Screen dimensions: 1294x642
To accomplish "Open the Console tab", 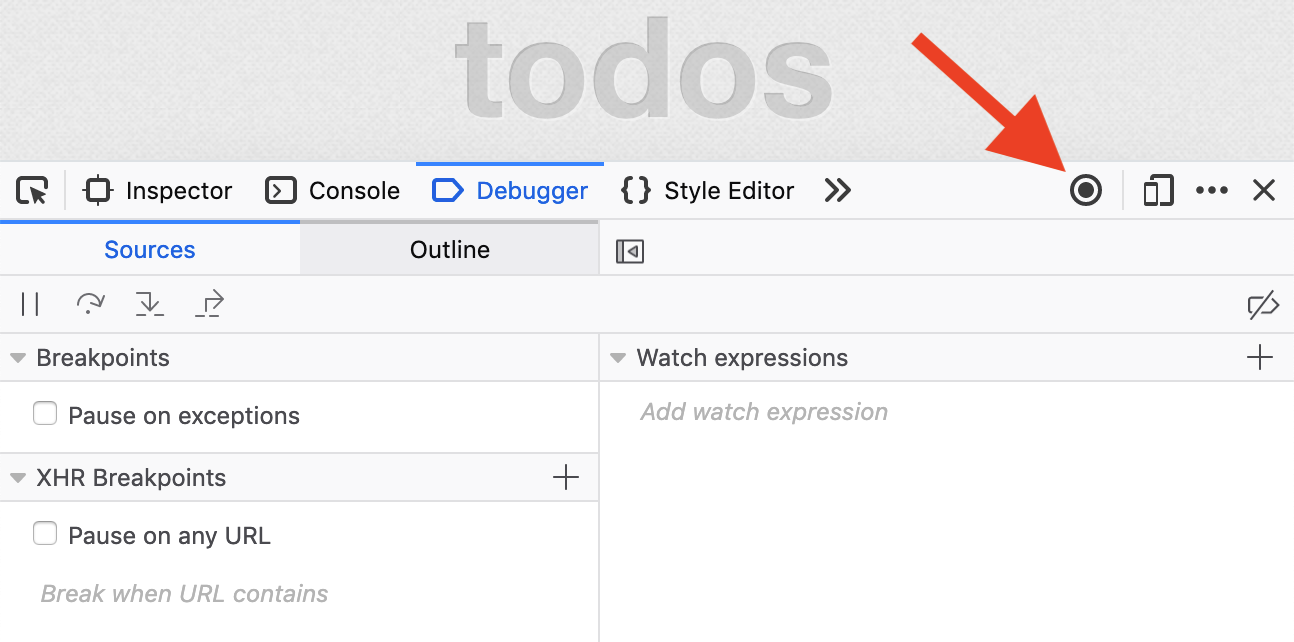I will tap(333, 190).
